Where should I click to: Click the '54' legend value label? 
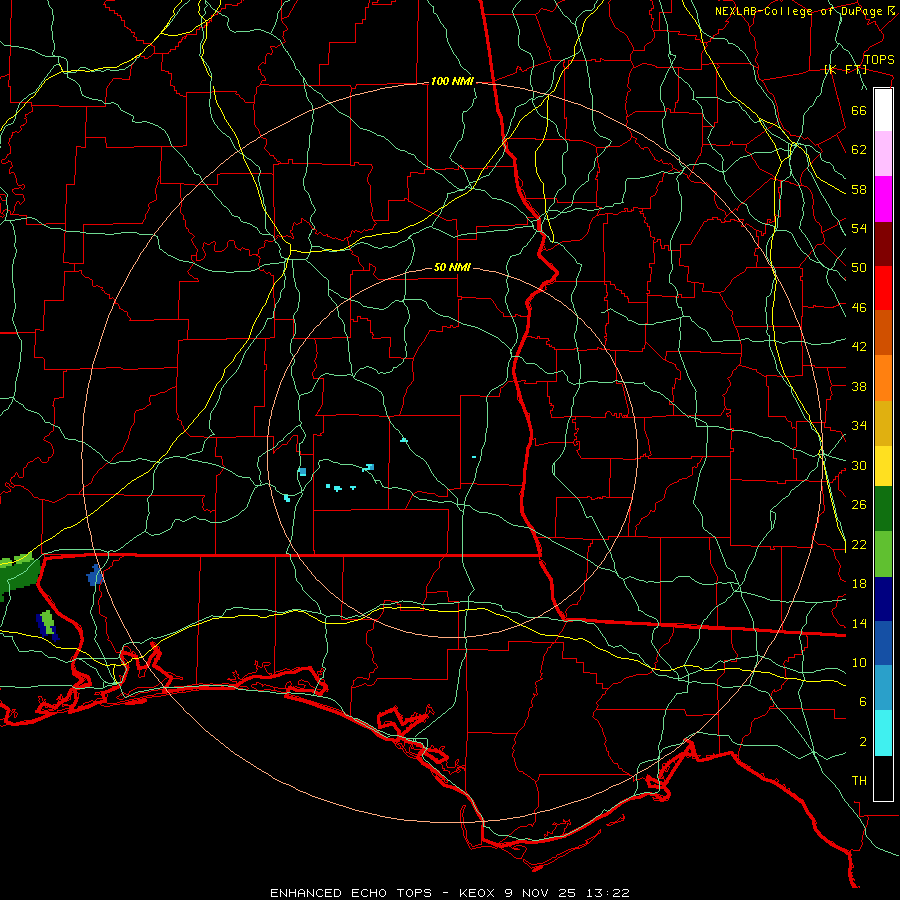coord(859,228)
